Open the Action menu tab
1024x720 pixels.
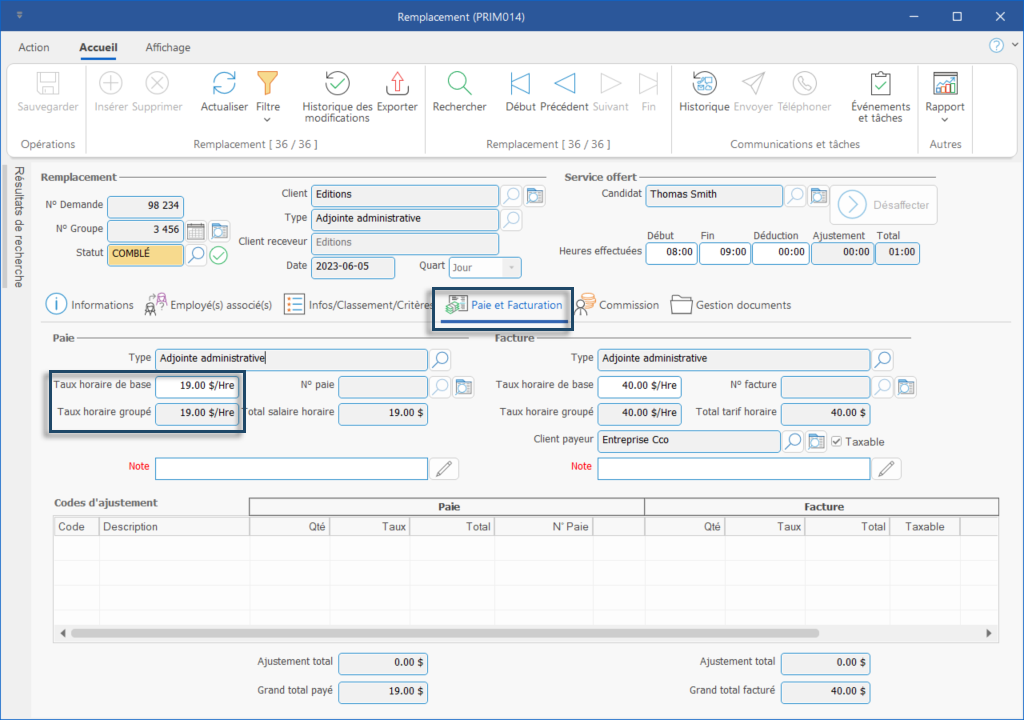click(x=34, y=47)
